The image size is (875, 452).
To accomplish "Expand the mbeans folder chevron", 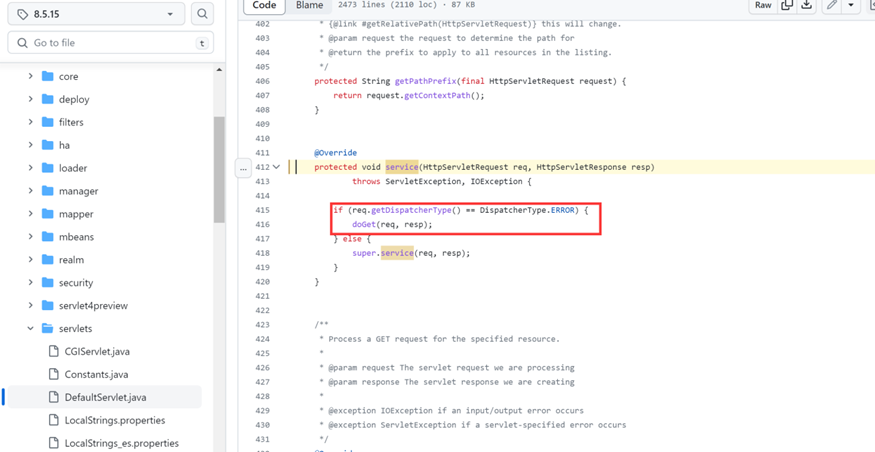I will pos(31,237).
